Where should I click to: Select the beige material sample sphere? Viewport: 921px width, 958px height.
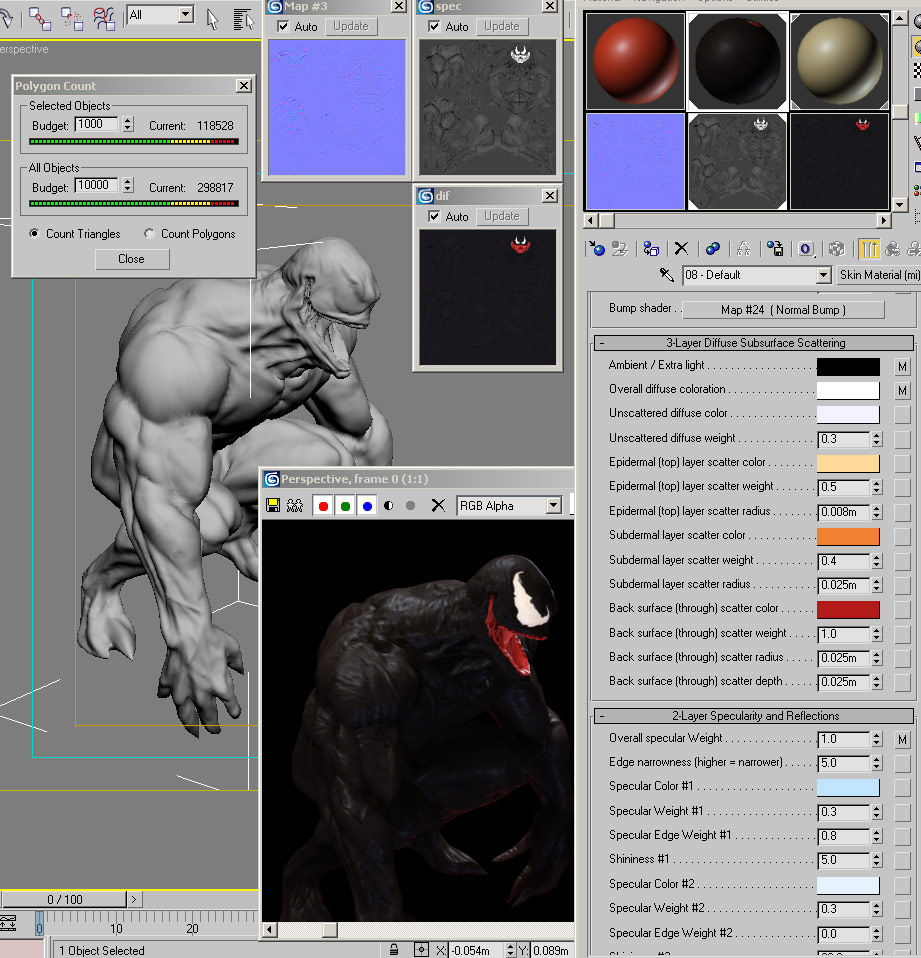coord(839,61)
